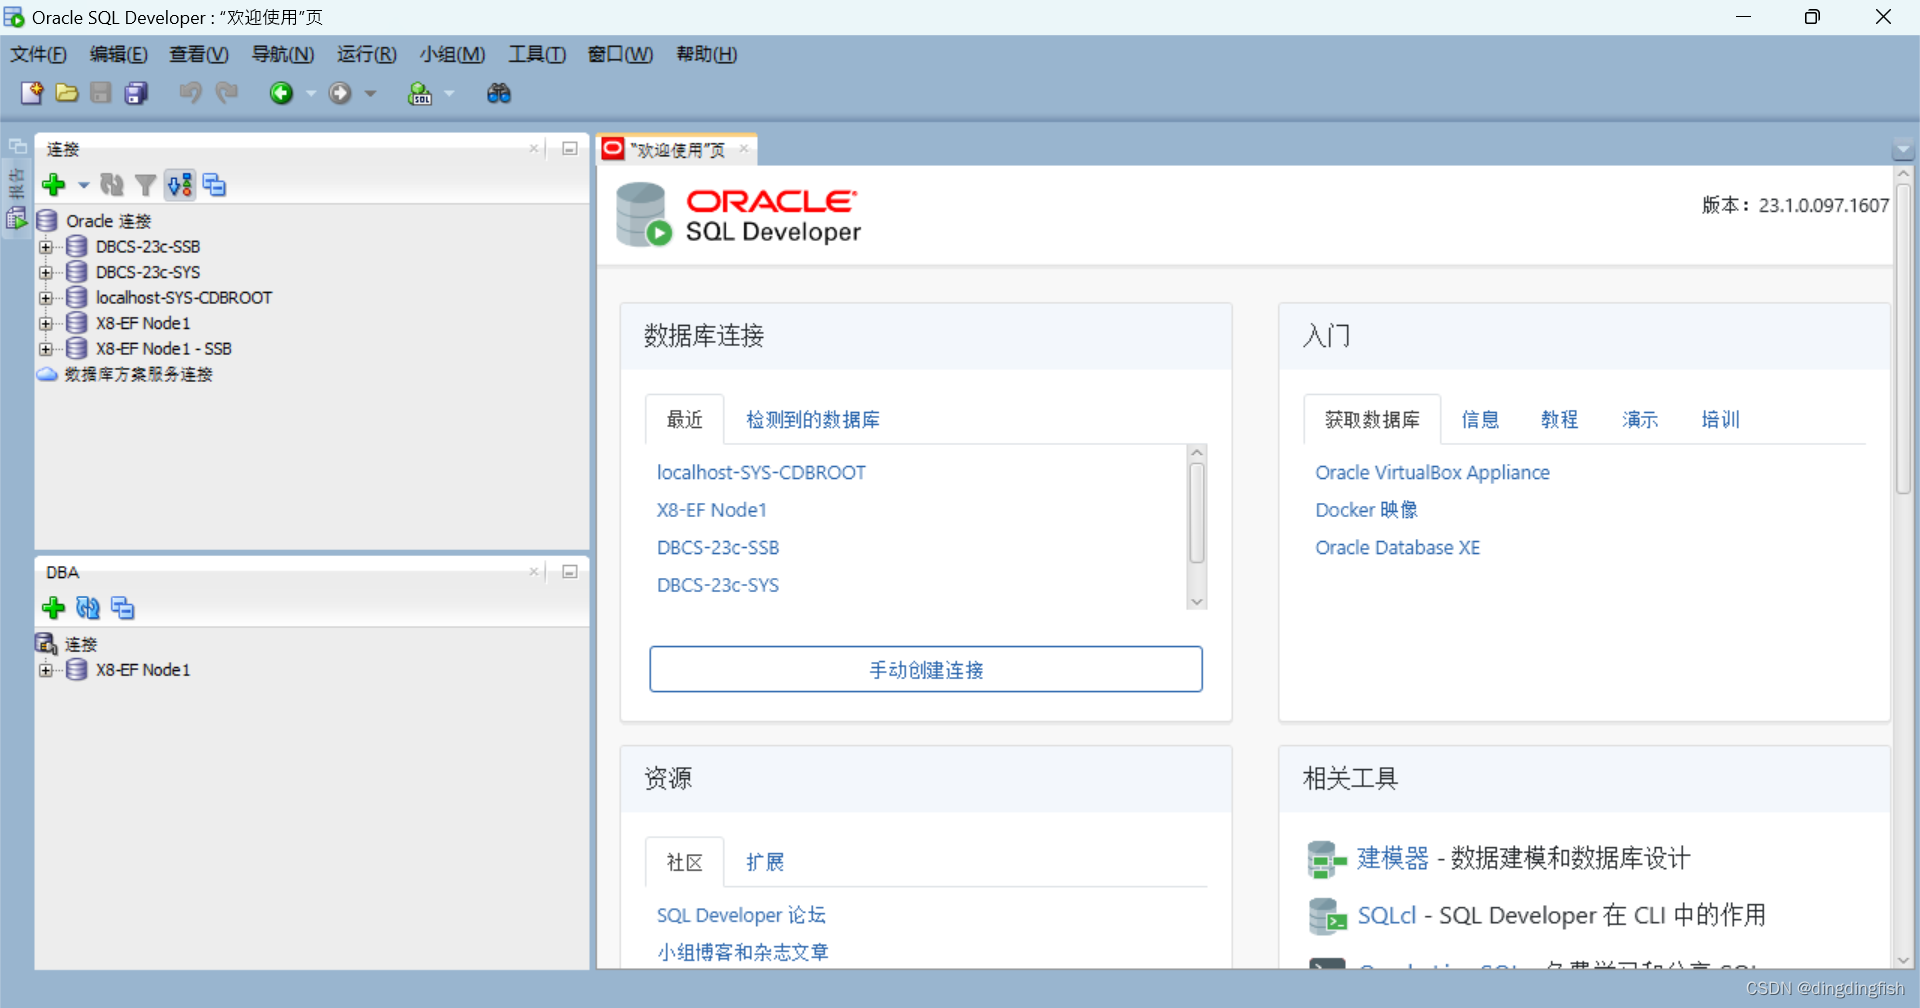Click the green Back navigation arrow
Viewport: 1920px width, 1008px height.
pos(281,93)
